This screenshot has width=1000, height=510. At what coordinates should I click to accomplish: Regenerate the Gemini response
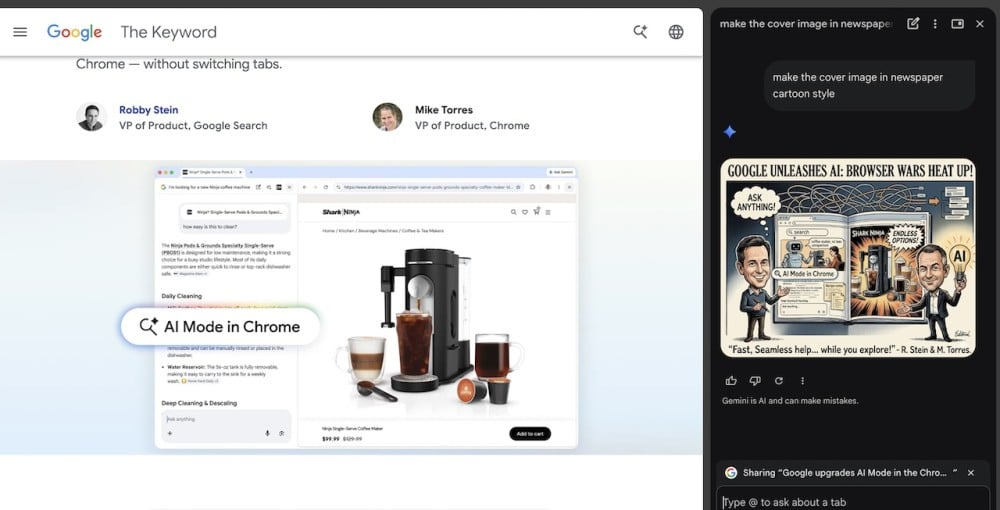[779, 381]
